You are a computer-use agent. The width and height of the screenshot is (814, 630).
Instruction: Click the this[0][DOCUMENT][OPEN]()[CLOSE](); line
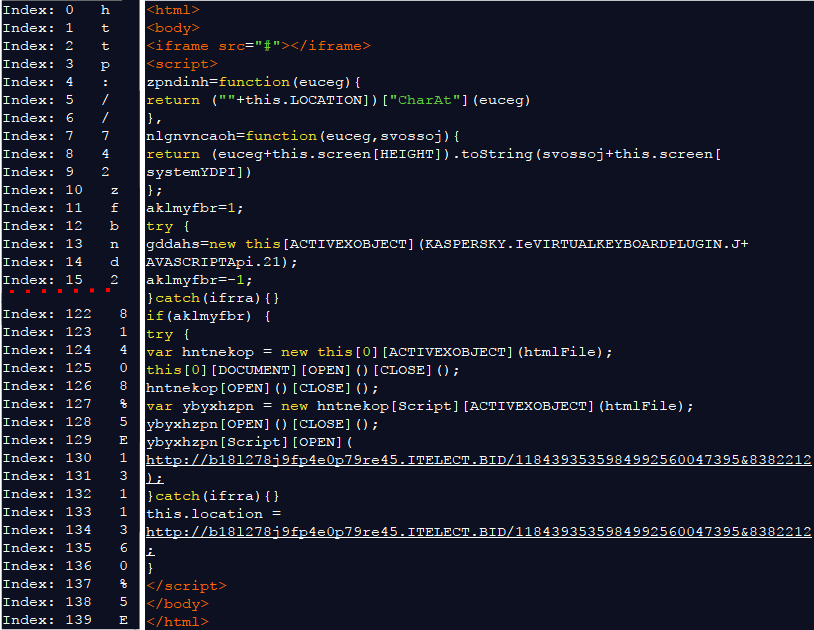click(x=303, y=371)
